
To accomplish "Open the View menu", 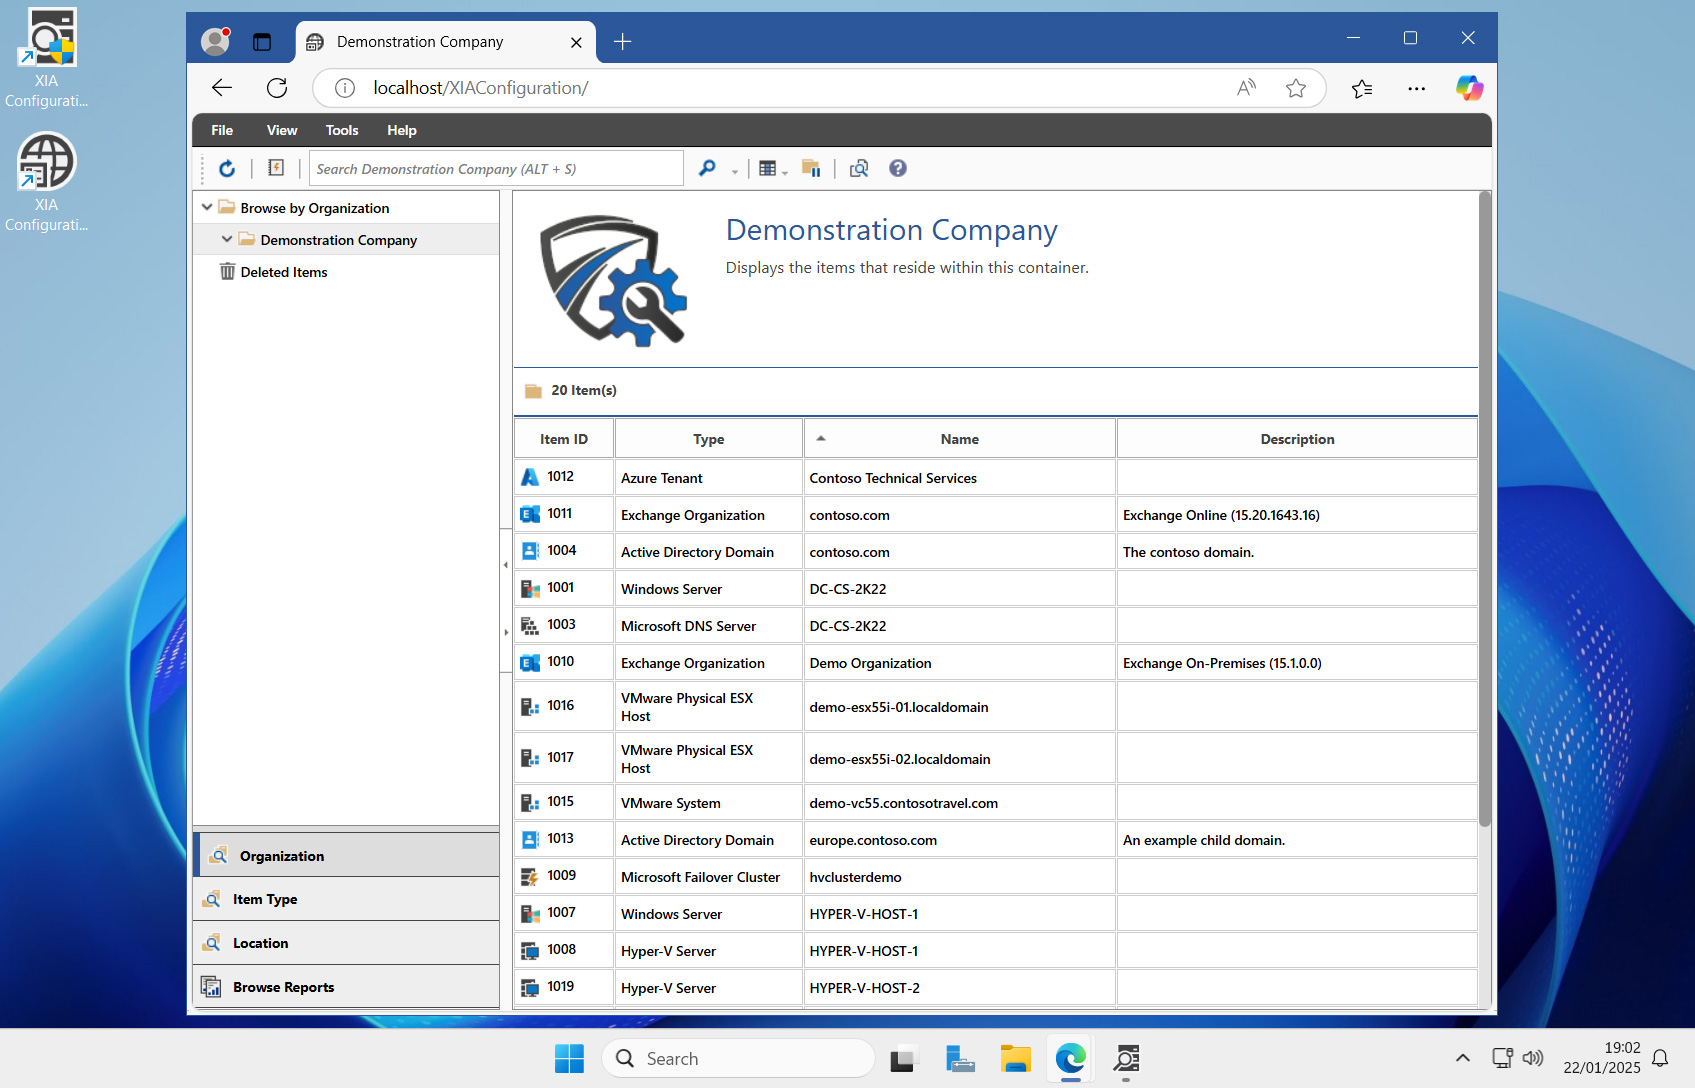I will (x=281, y=130).
